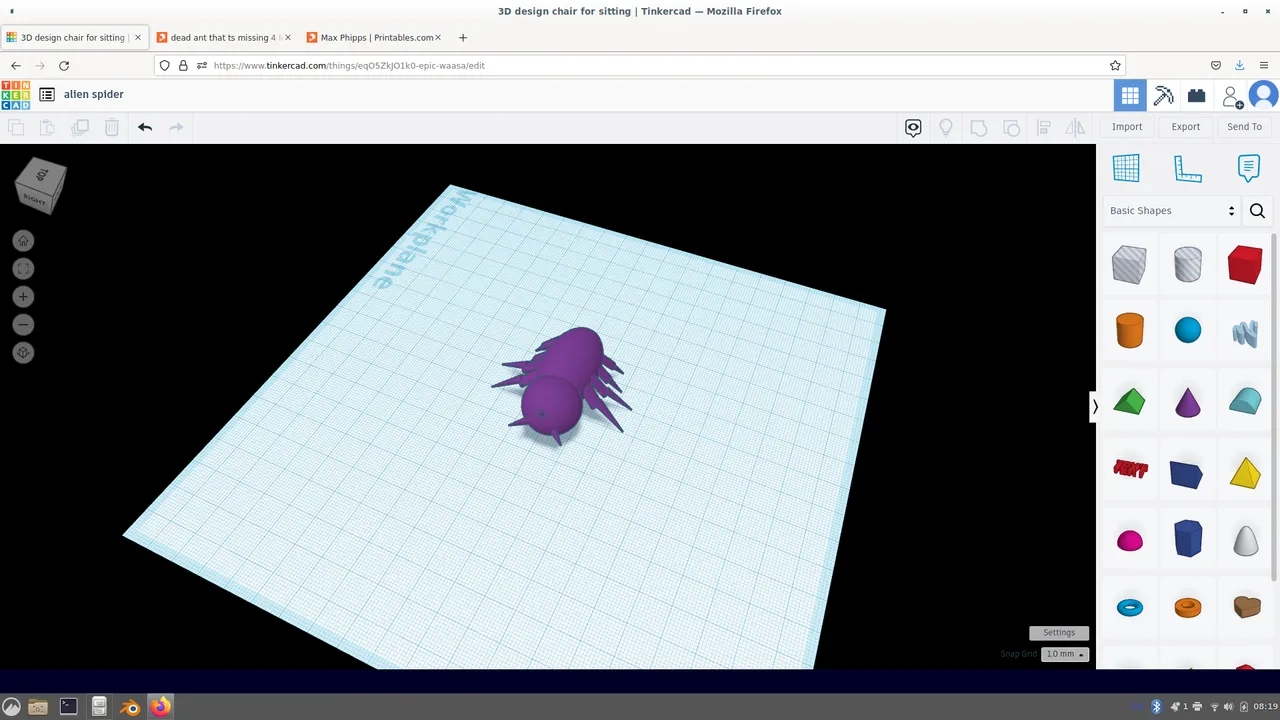Activate the 3D design grid view button
The image size is (1280, 720).
(1130, 96)
